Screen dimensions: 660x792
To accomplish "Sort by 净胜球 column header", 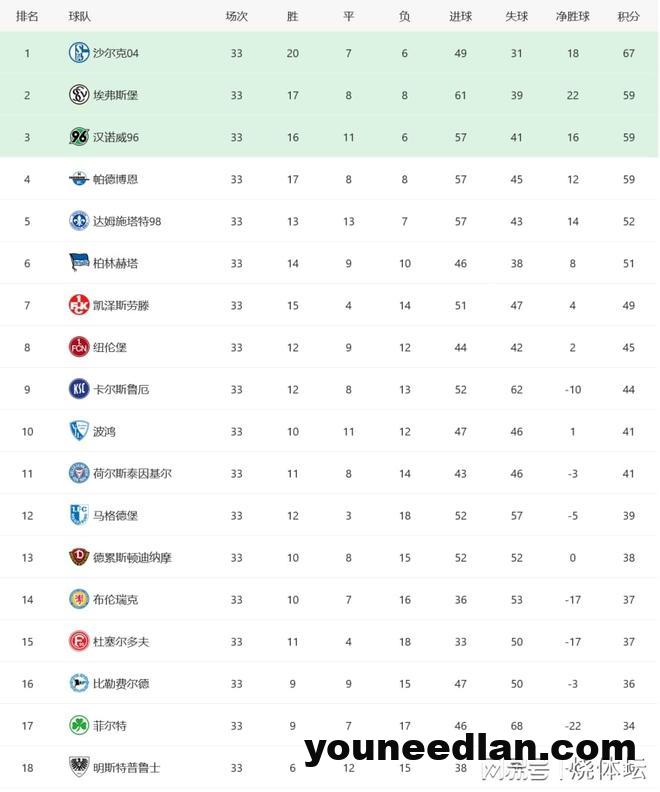I will click(x=572, y=16).
